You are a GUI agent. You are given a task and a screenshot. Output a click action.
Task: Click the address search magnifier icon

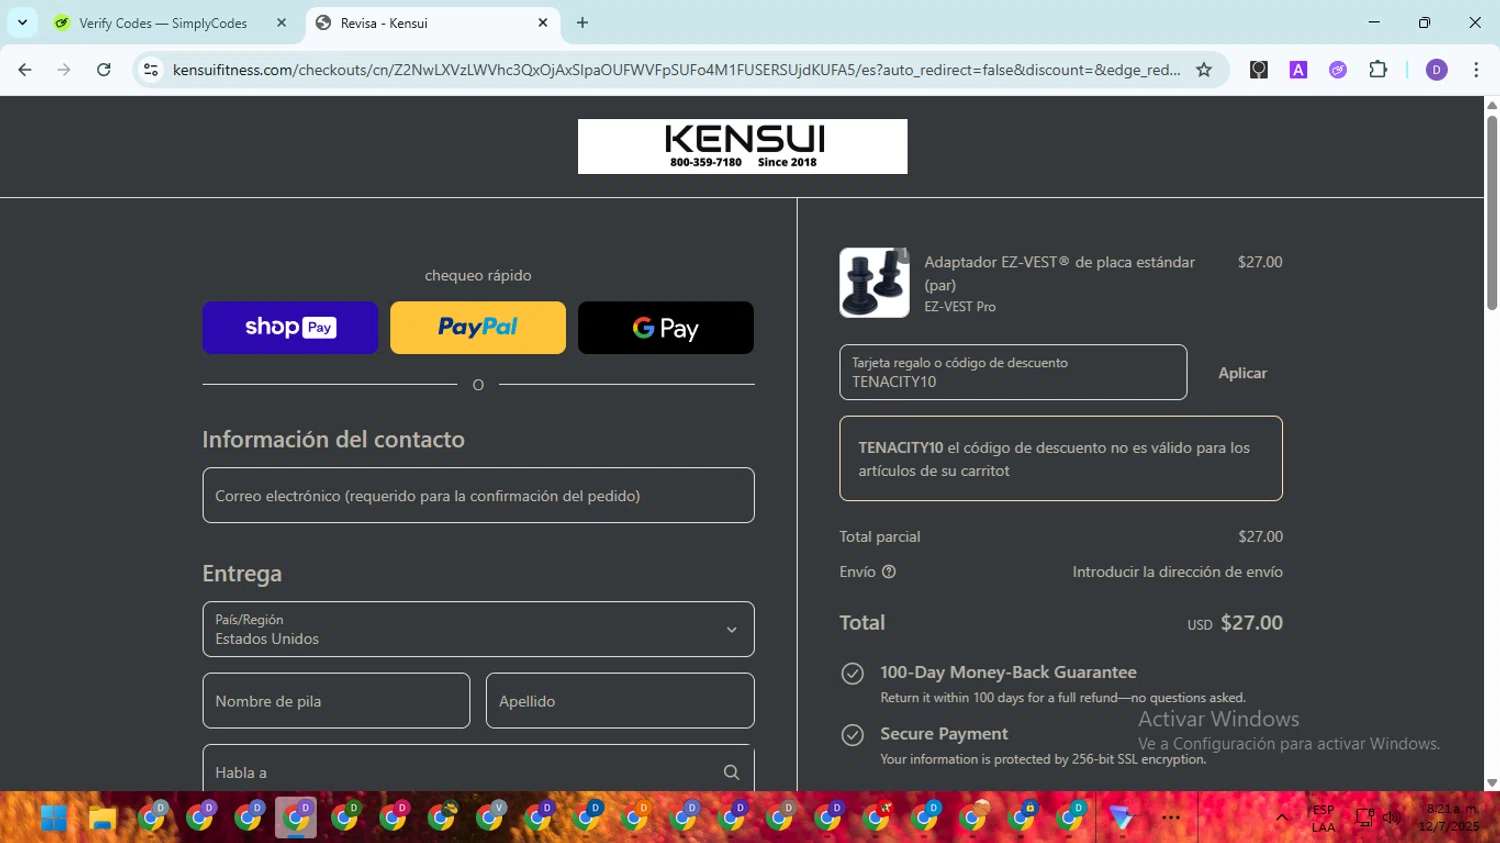pyautogui.click(x=731, y=772)
